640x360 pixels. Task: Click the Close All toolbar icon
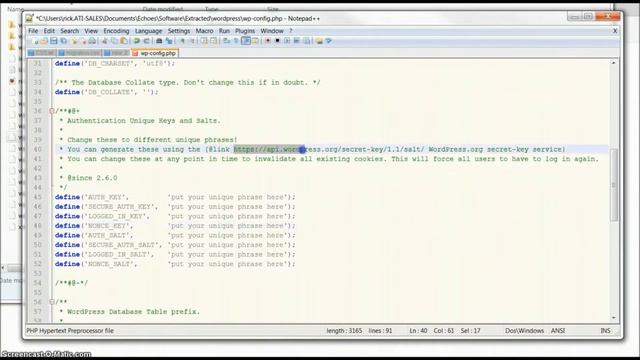(x=84, y=41)
